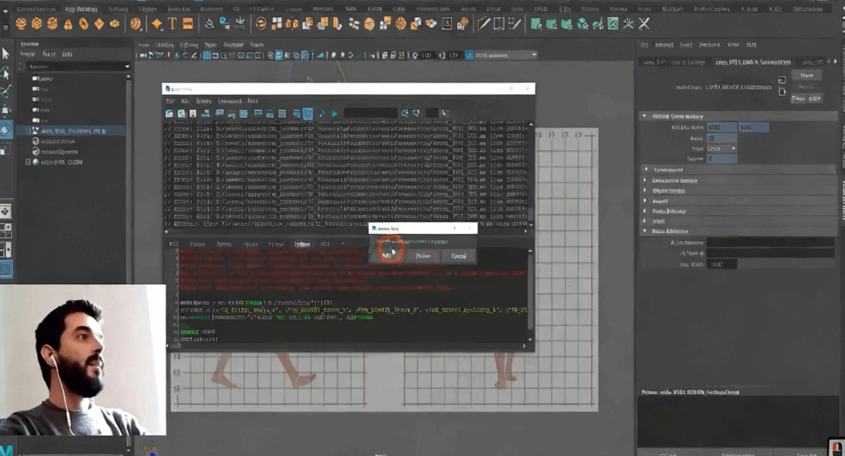Screen dimensions: 845x456
Task: Collapse first Attribute Editor section arrow
Action: pyautogui.click(x=645, y=116)
